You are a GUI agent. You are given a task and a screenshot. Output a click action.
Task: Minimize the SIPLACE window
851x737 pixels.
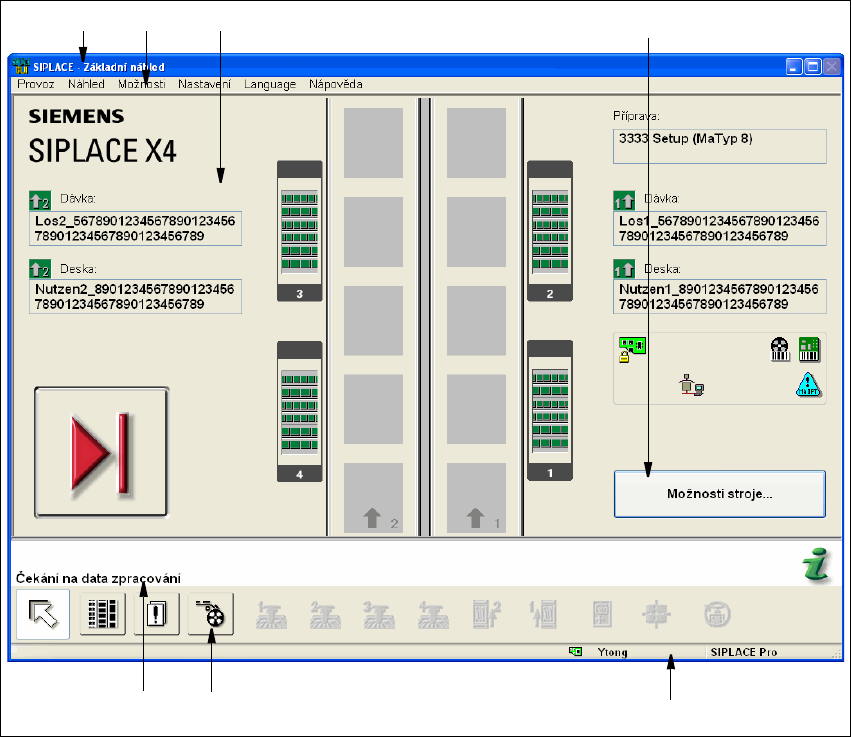[x=794, y=67]
